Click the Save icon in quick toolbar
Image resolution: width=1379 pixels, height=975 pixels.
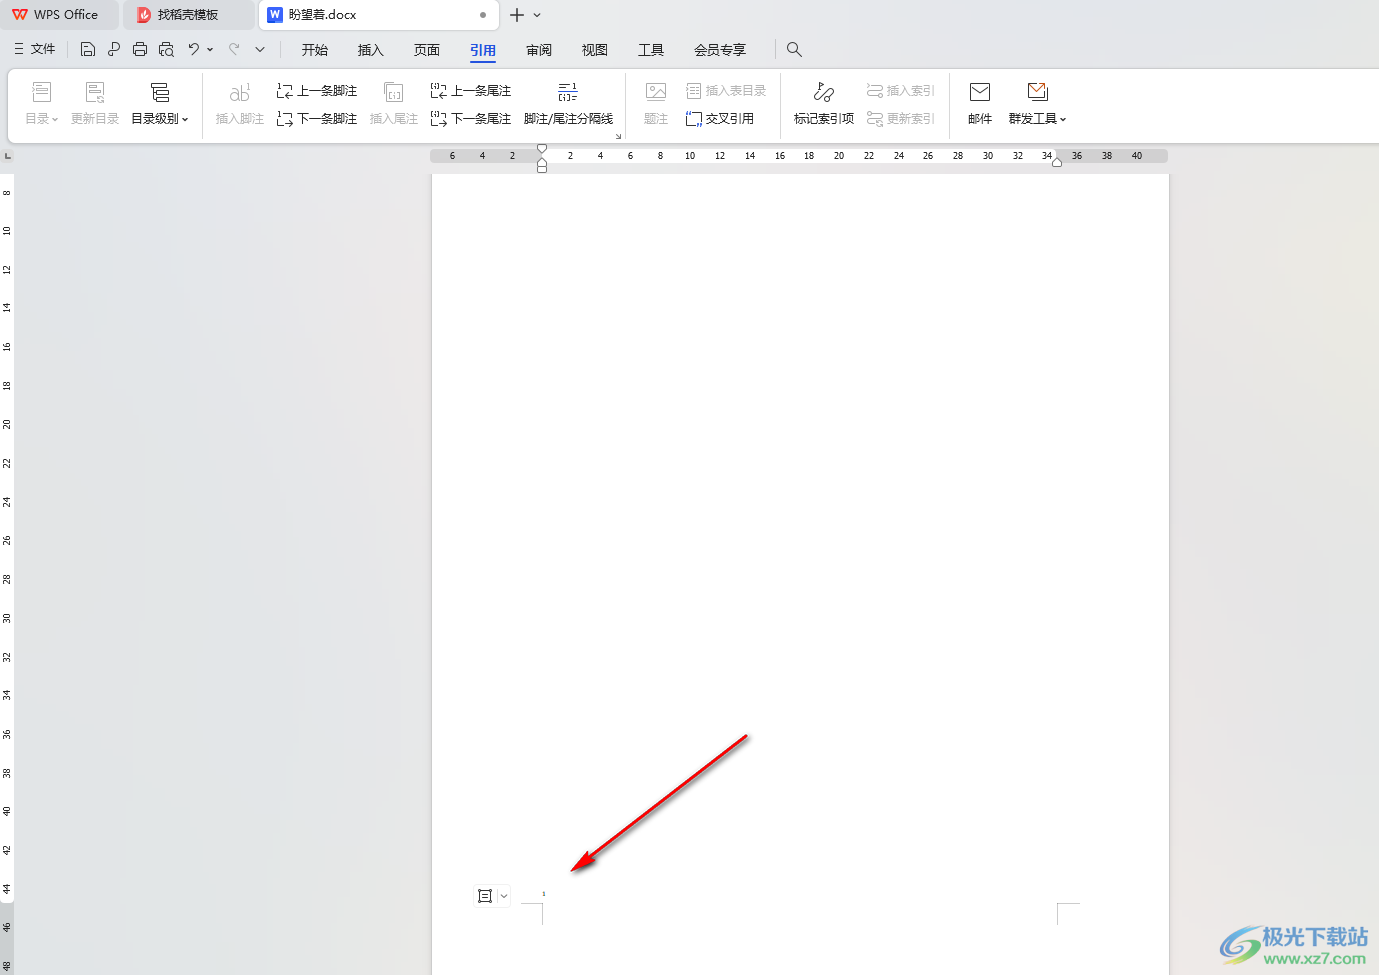[88, 49]
